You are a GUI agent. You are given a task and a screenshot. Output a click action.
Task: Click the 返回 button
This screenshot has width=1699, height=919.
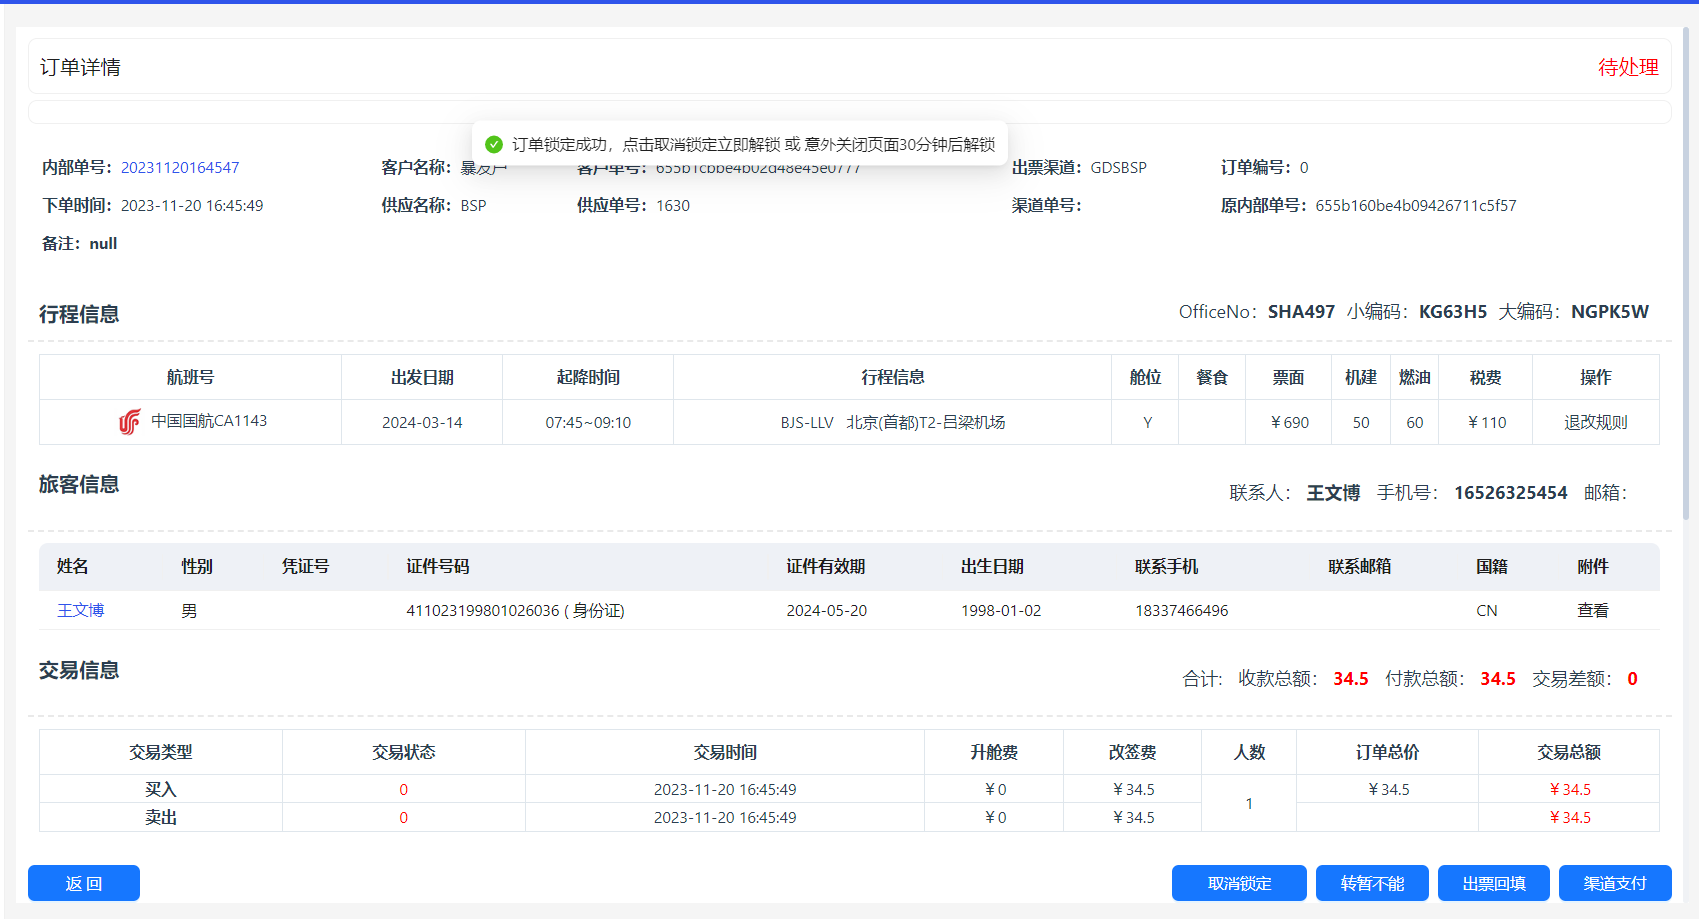(x=84, y=883)
